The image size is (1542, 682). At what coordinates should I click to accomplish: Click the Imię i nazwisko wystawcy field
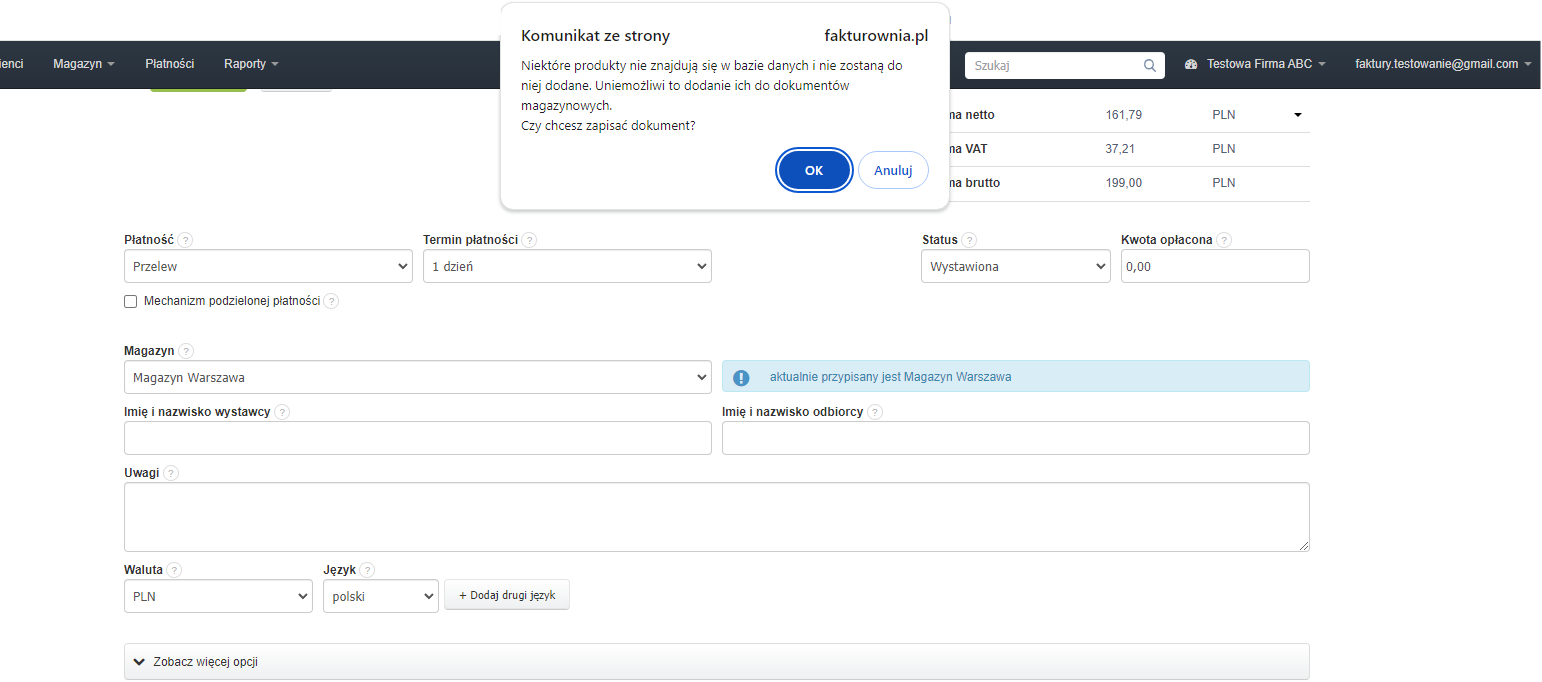[418, 438]
